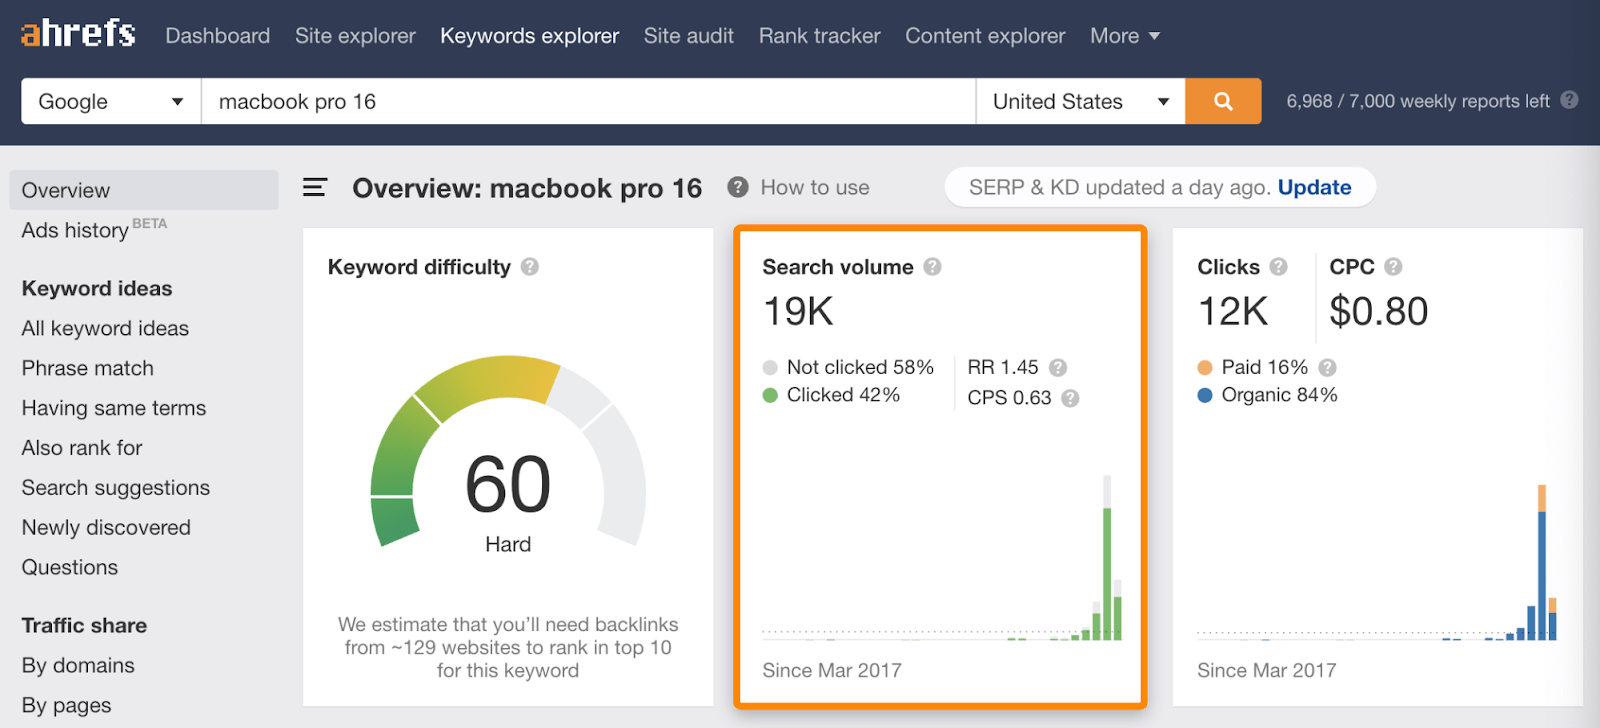
Task: Click the green Clicked legend dot
Action: coord(770,395)
